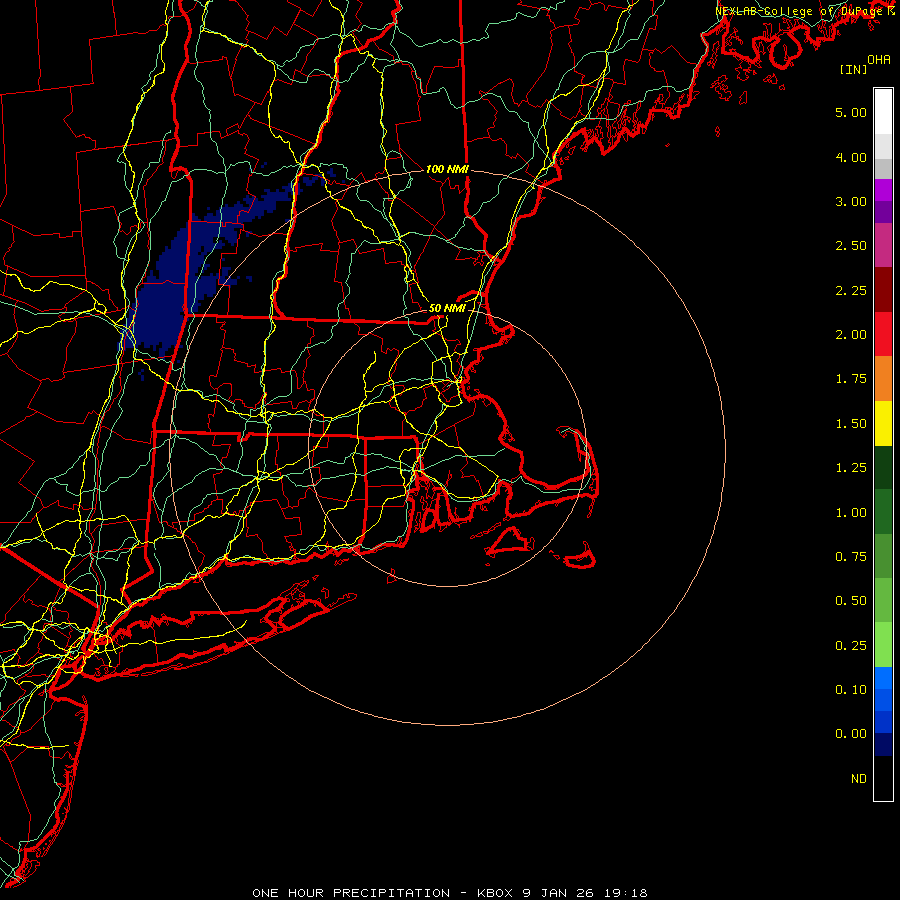Viewport: 900px width, 900px height.
Task: Click the One Hour Precipitation title caption
Action: [450, 893]
